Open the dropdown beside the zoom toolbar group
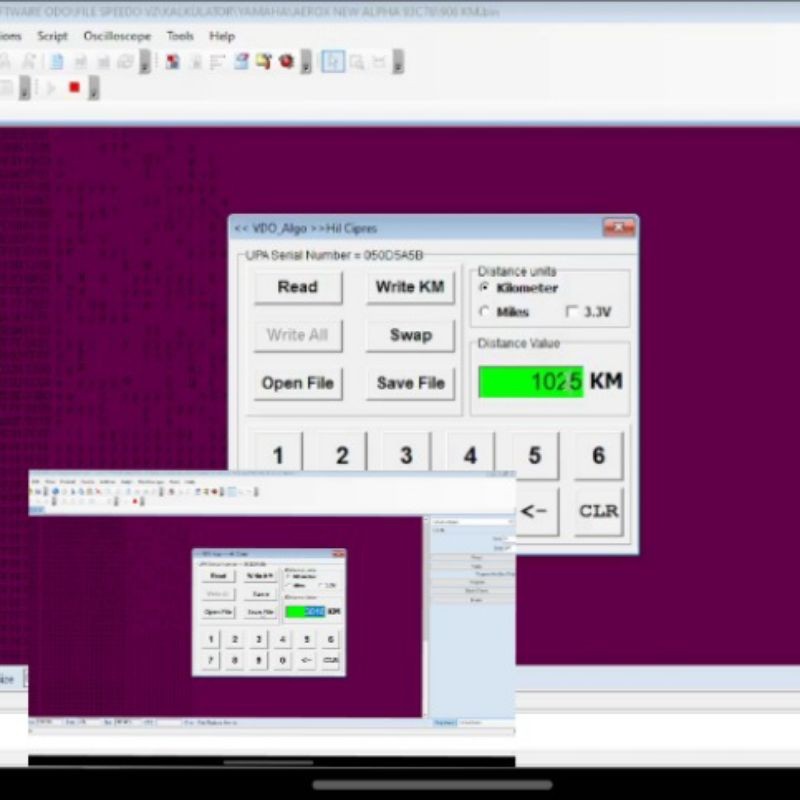The height and width of the screenshot is (800, 800). pyautogui.click(x=398, y=61)
